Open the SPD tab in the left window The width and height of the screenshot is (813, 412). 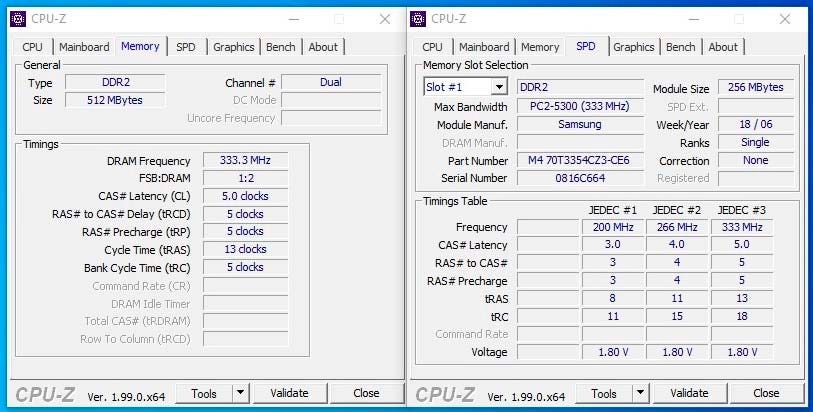186,47
